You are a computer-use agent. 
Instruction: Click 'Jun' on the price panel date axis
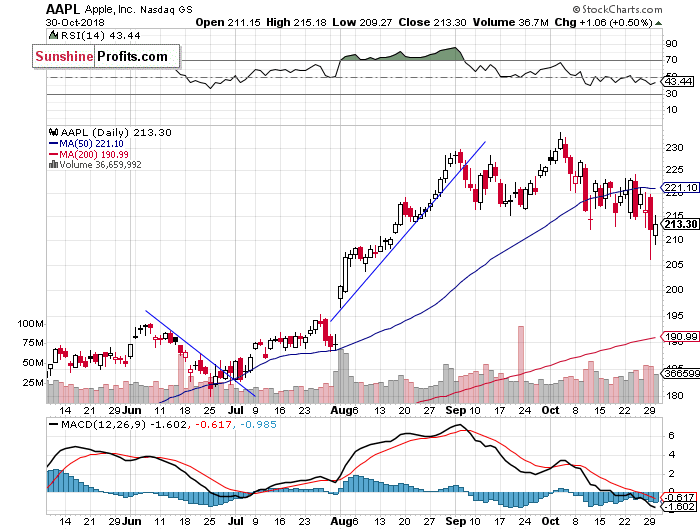[x=132, y=410]
